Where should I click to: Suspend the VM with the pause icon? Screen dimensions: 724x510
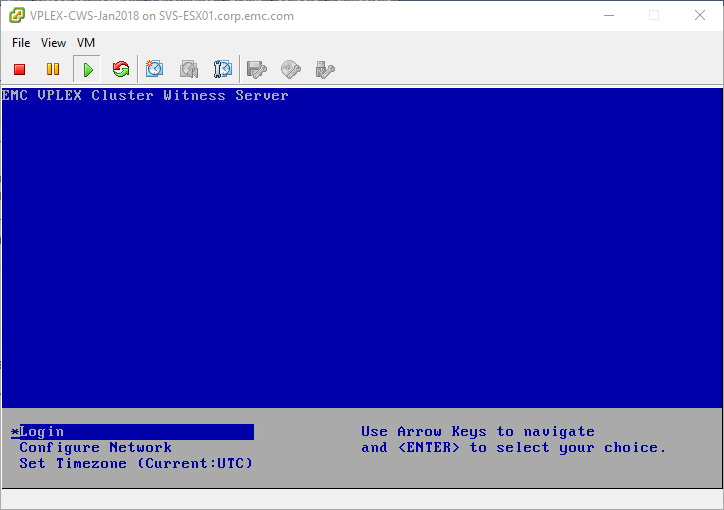[53, 69]
